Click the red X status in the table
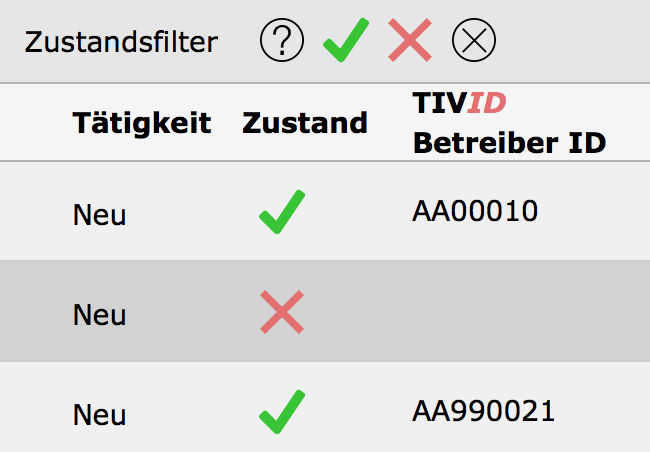Screen dimensions: 650x452 click(282, 312)
